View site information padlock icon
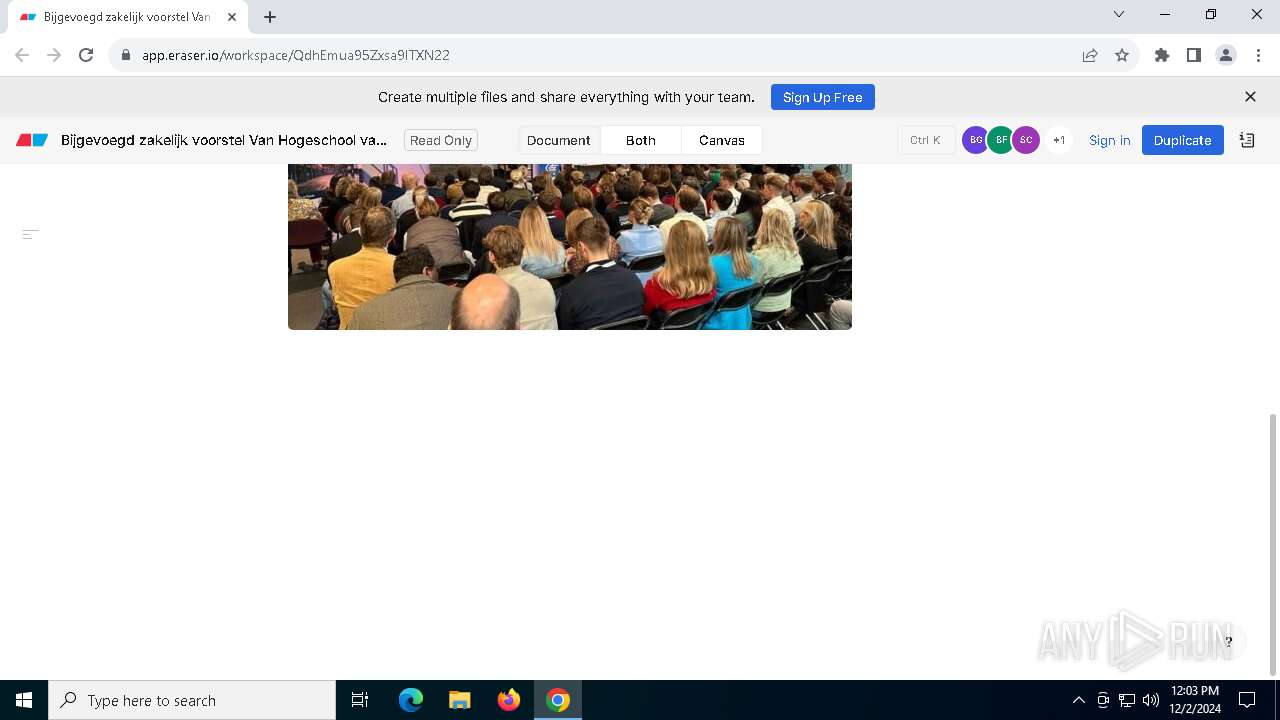This screenshot has height=720, width=1280. tap(126, 55)
